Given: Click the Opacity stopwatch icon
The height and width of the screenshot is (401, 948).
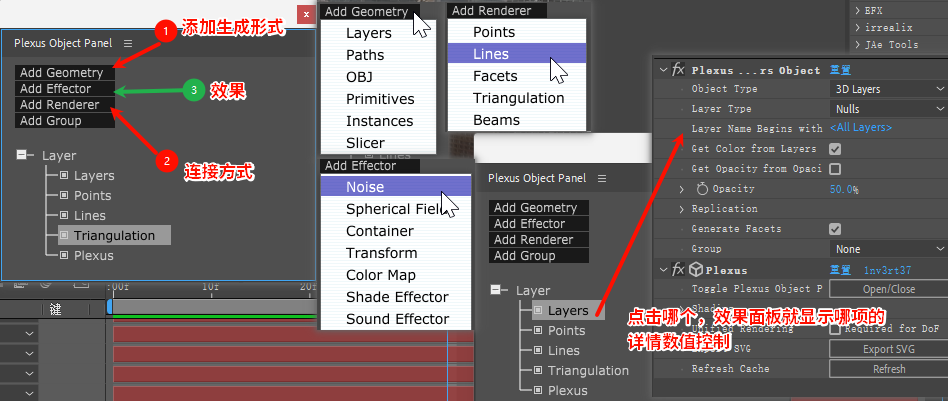Looking at the screenshot, I should click(x=701, y=189).
